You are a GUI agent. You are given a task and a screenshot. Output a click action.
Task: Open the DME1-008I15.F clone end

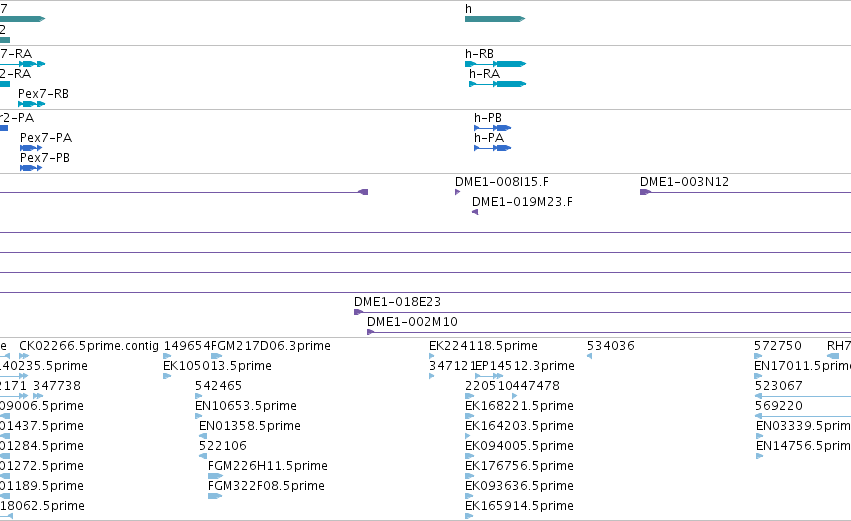(x=458, y=192)
